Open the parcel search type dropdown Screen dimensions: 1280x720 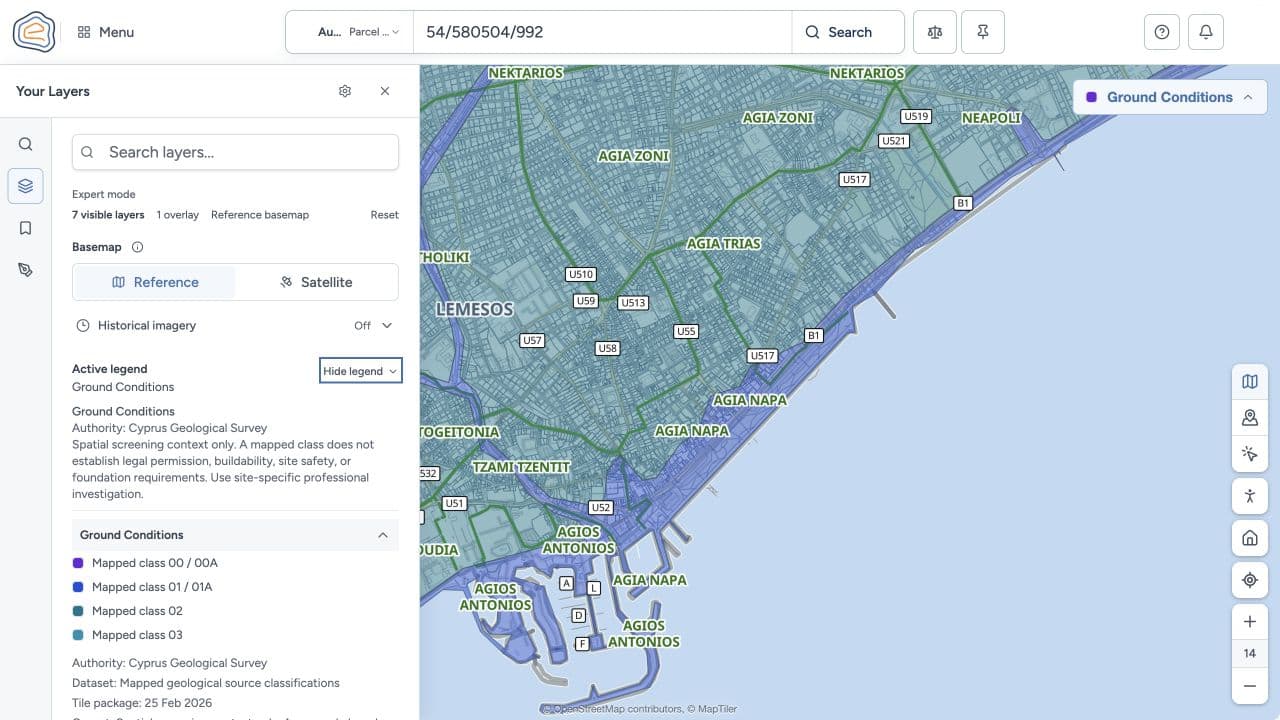tap(358, 32)
